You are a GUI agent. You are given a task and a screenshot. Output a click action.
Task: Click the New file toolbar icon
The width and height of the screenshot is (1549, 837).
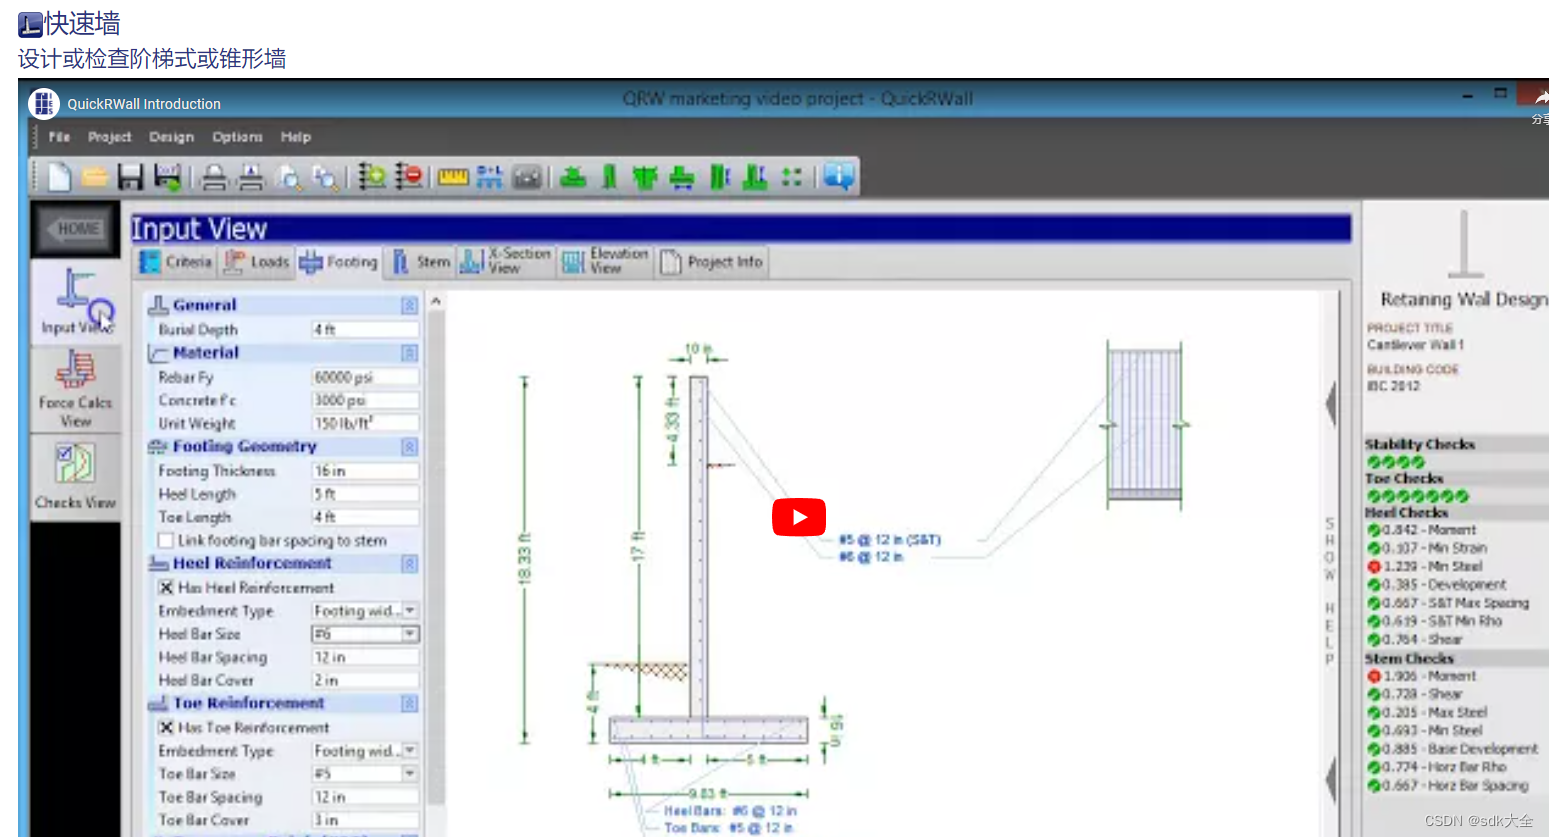59,177
